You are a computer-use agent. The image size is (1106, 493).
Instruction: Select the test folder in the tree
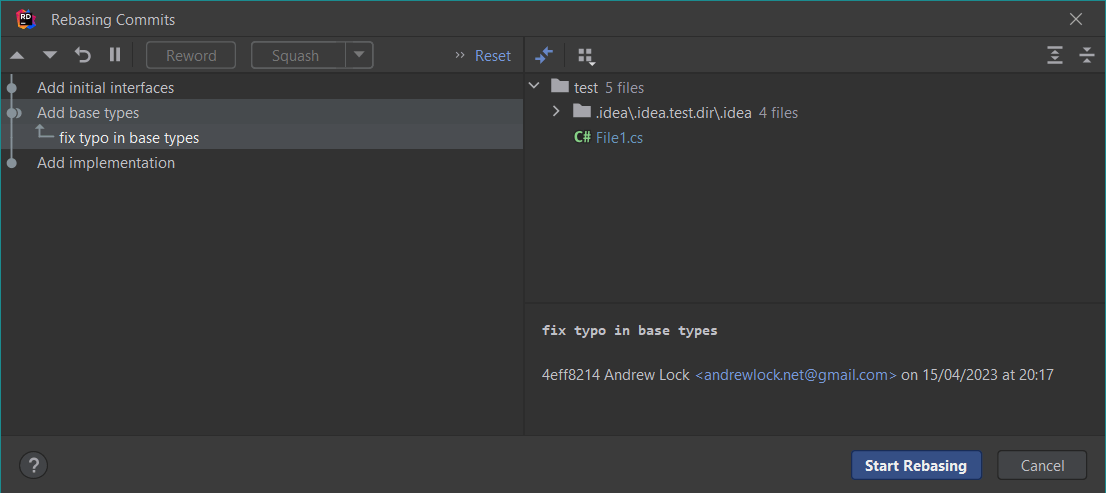[x=585, y=88]
